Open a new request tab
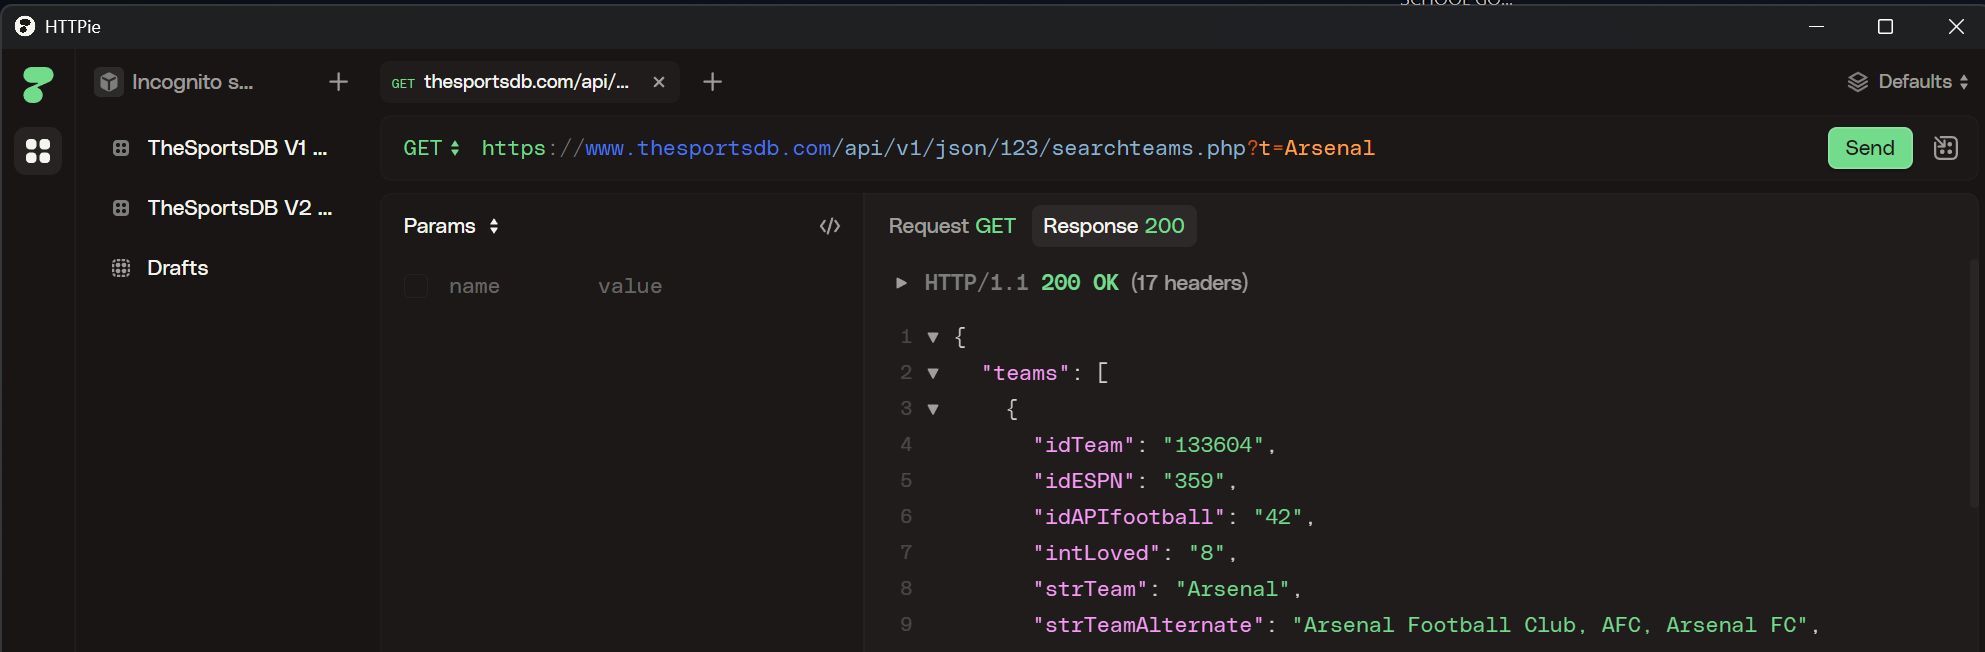Screen dimensions: 1985x652 click(x=712, y=82)
